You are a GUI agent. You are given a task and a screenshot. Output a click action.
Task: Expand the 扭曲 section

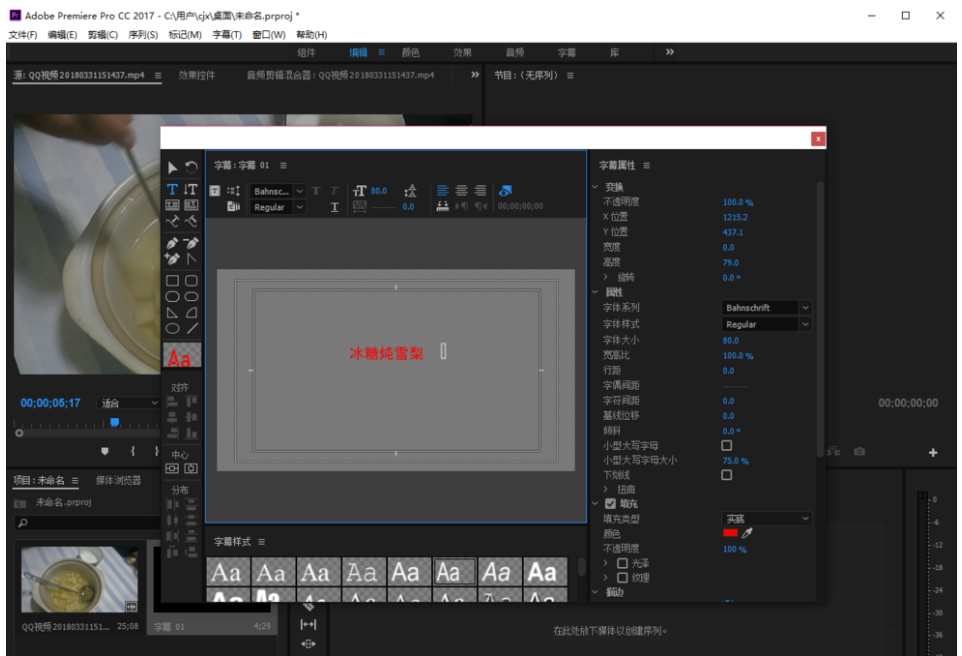pyautogui.click(x=606, y=490)
